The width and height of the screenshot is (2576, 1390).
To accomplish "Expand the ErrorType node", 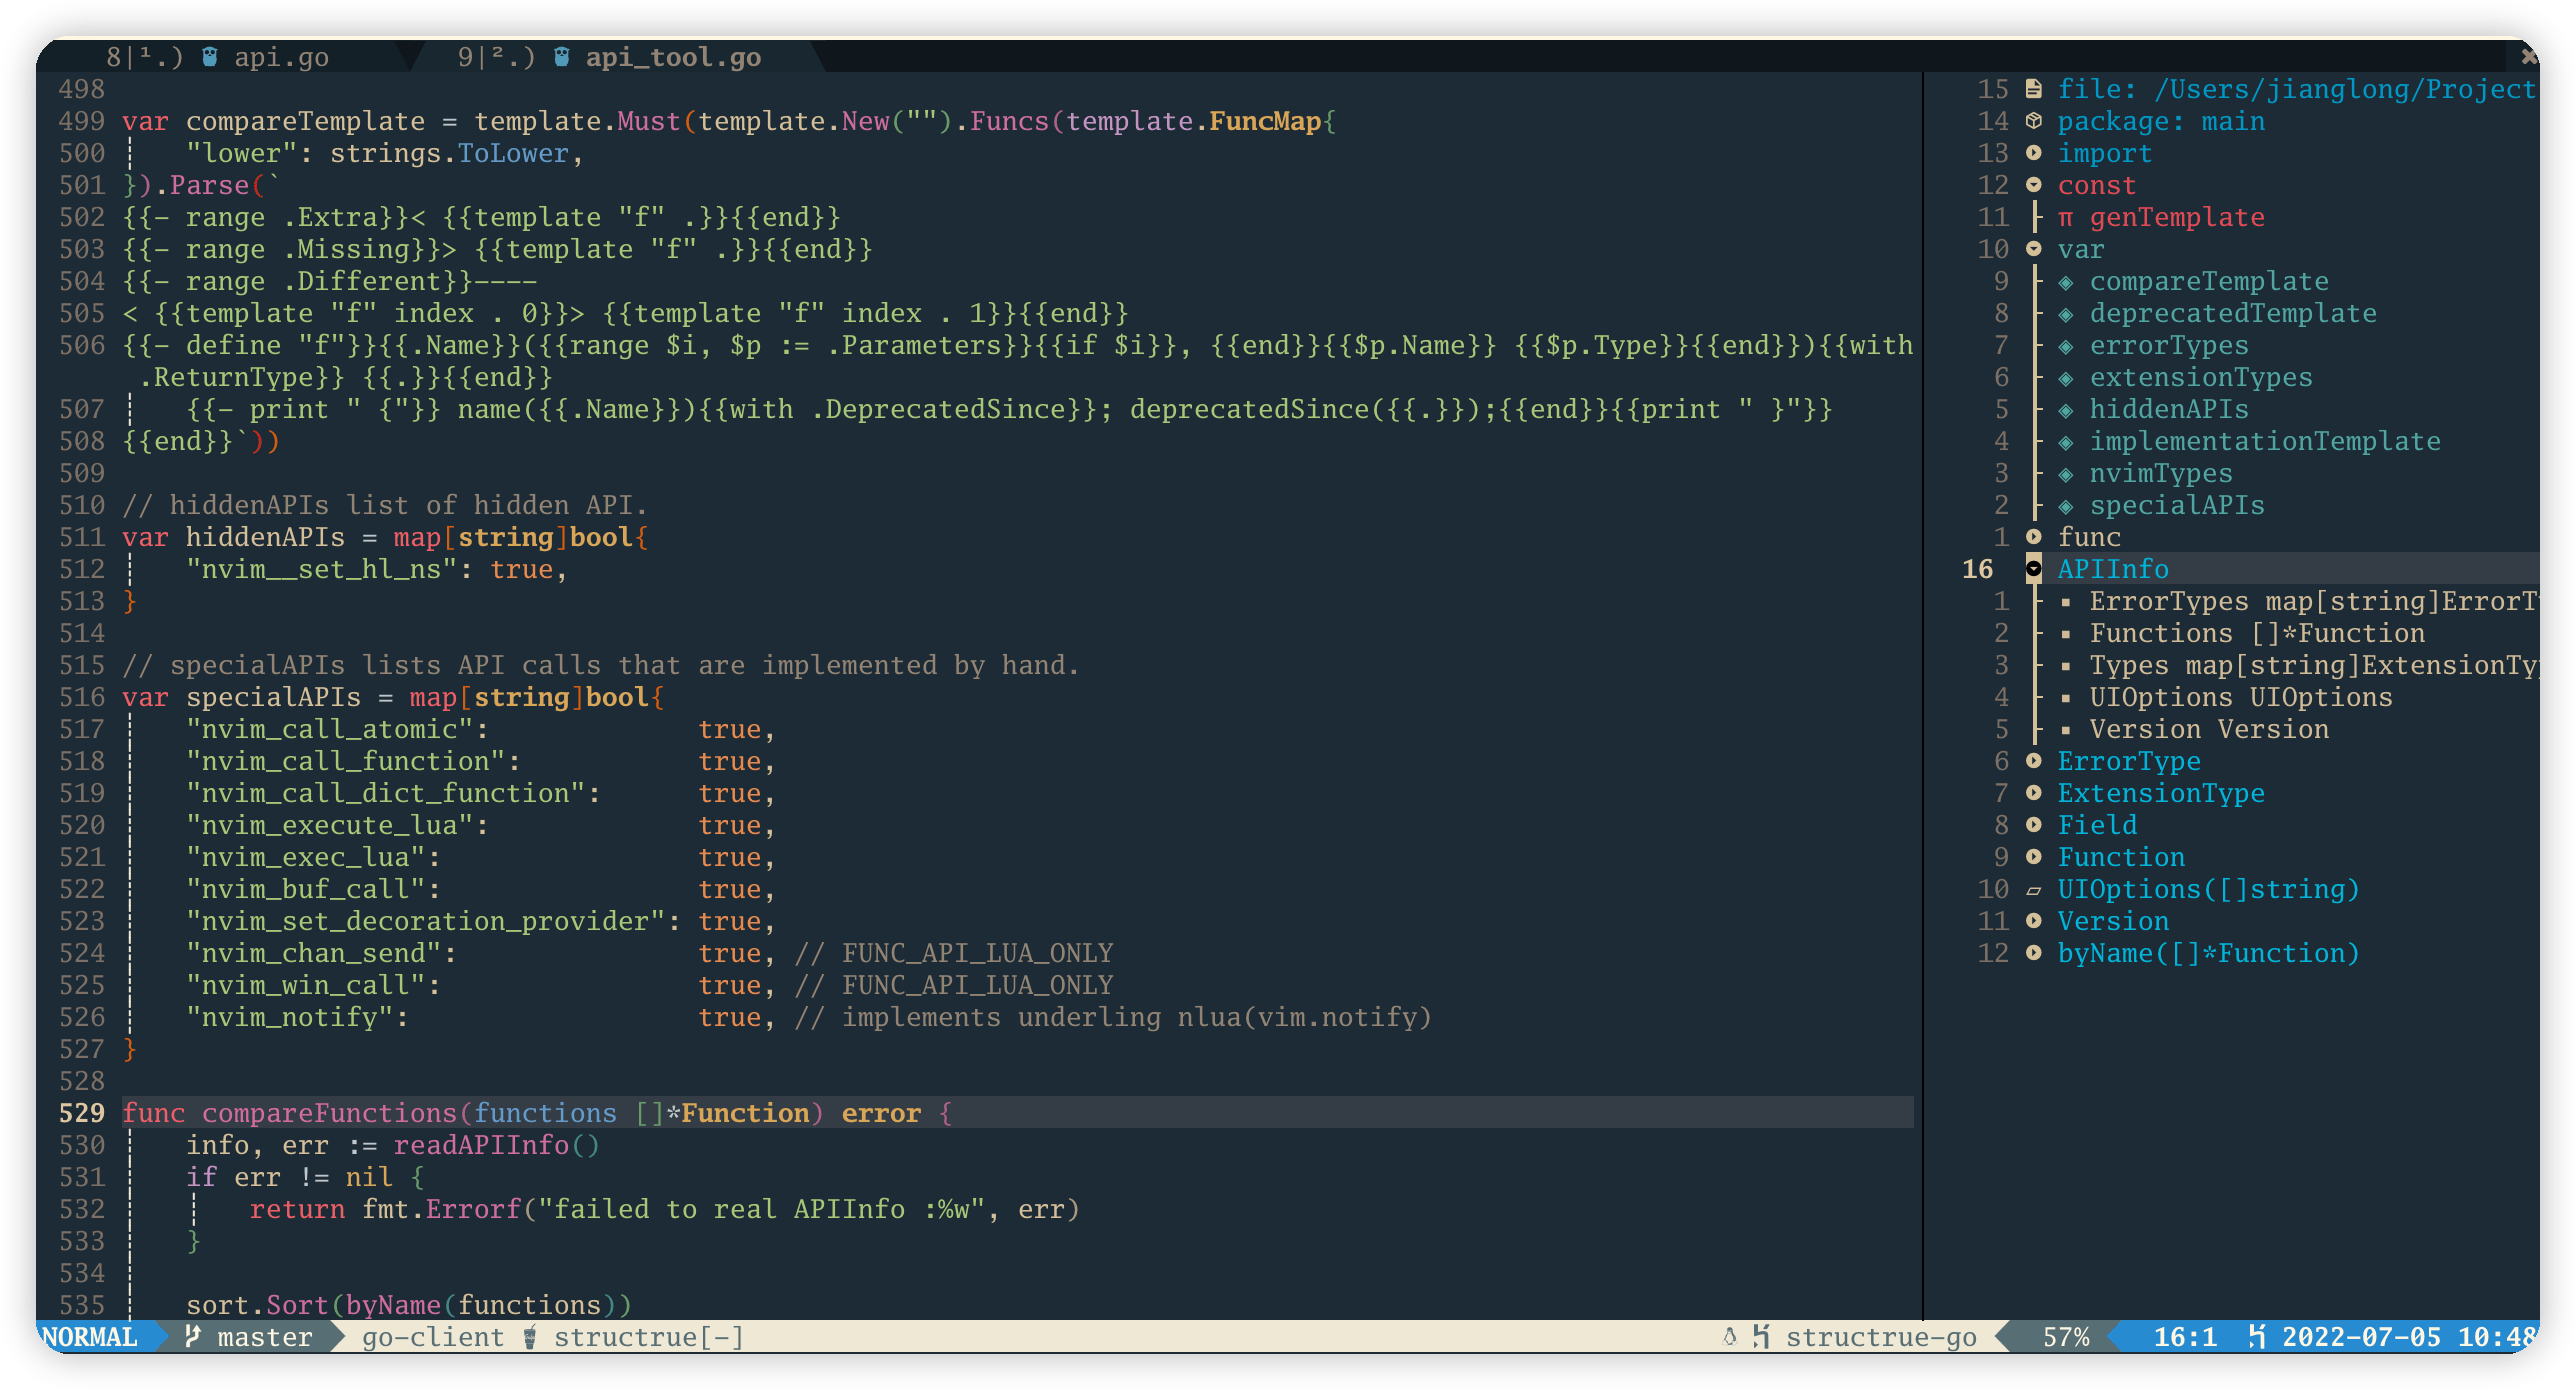I will pyautogui.click(x=2033, y=761).
